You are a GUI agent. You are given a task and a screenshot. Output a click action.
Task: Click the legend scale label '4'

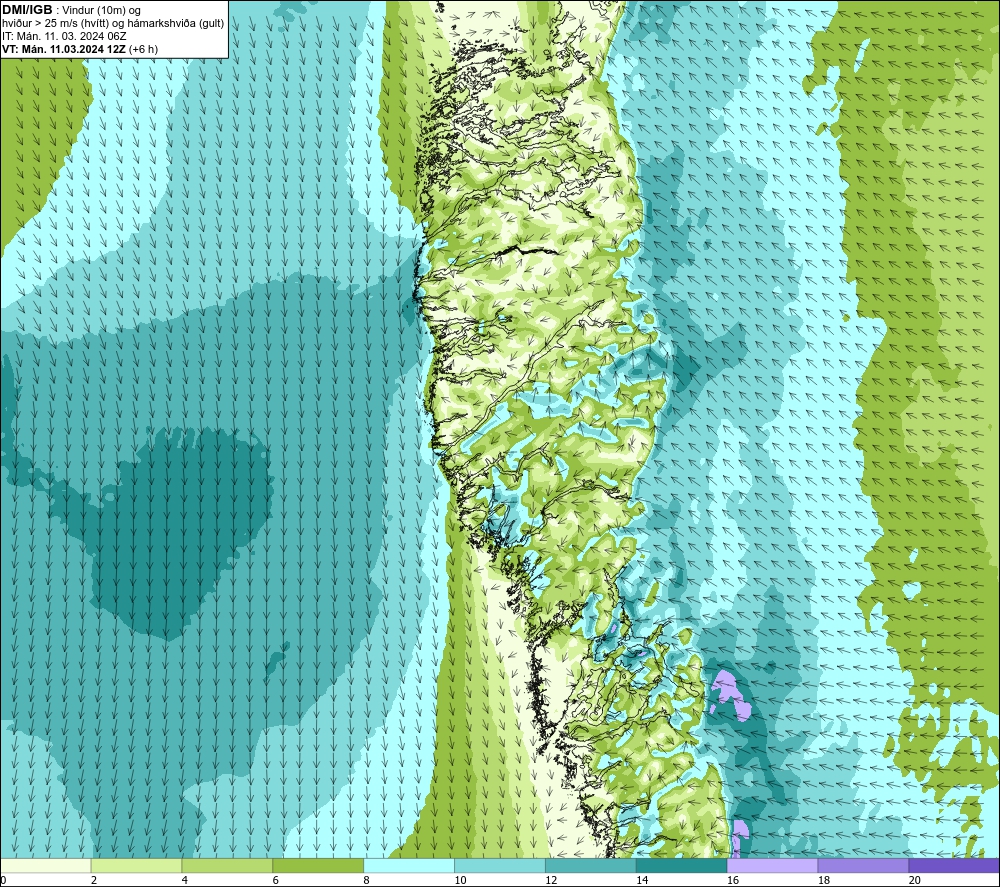pyautogui.click(x=185, y=880)
